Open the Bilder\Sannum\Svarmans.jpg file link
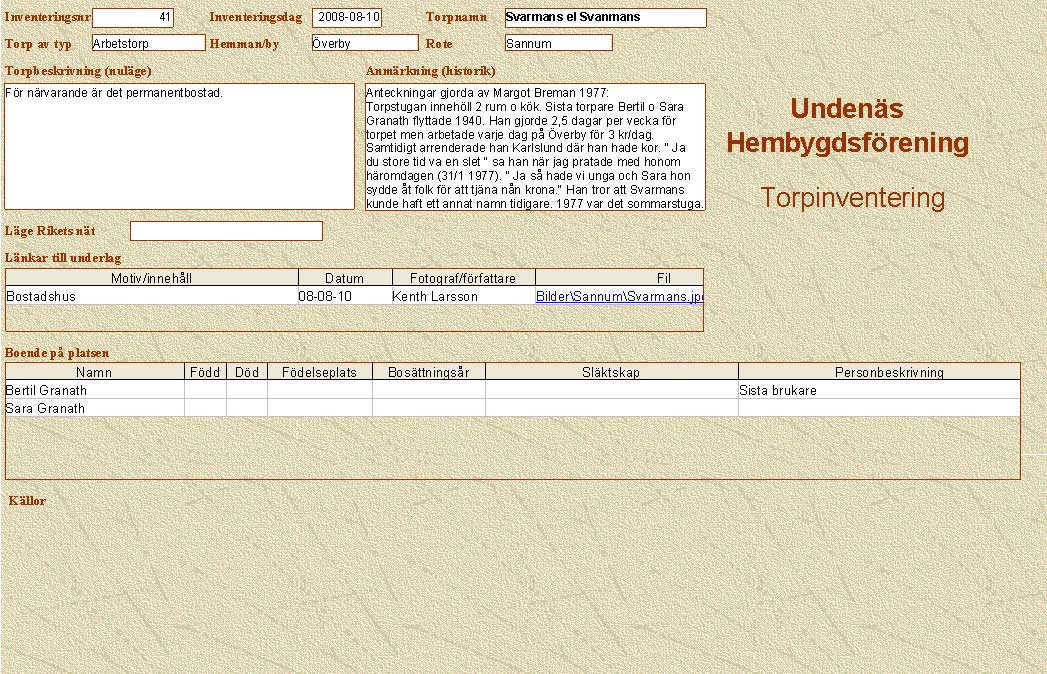1047x674 pixels. click(619, 297)
